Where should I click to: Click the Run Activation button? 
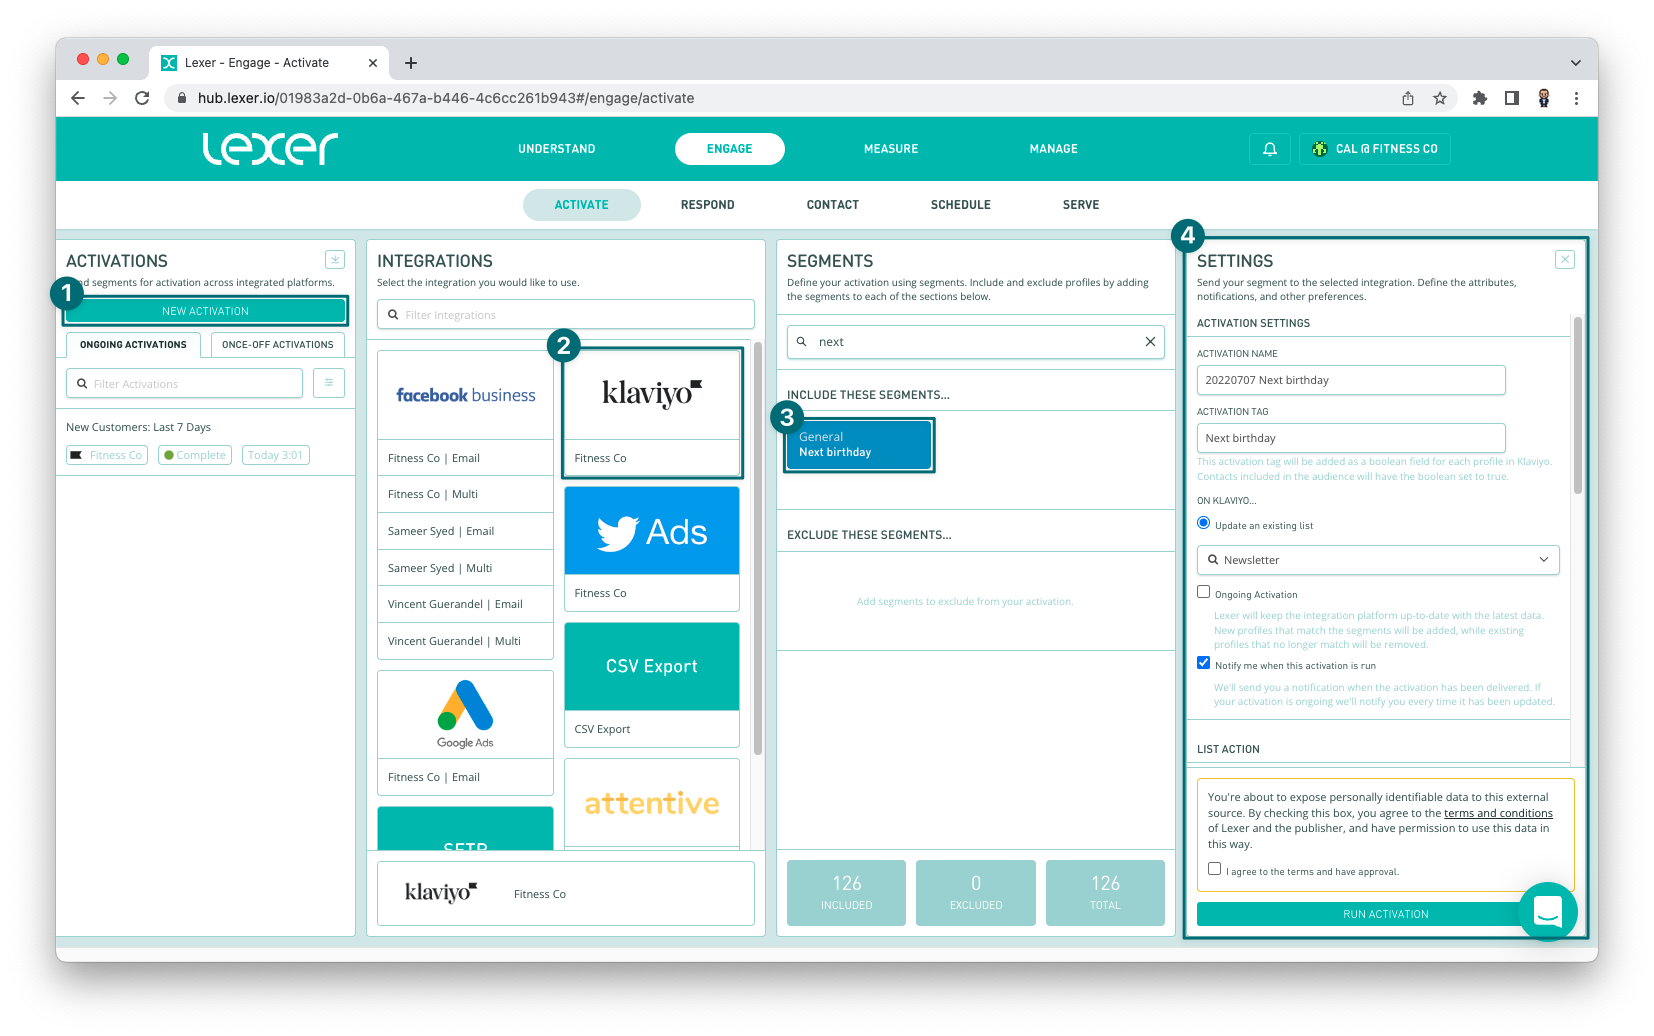(1386, 914)
